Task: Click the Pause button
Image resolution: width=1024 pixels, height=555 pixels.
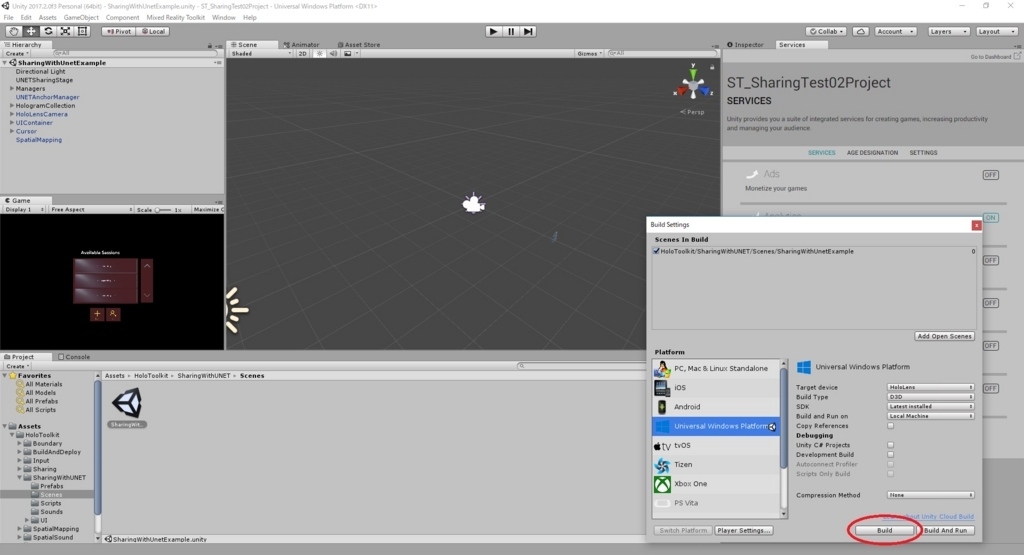Action: [x=511, y=31]
